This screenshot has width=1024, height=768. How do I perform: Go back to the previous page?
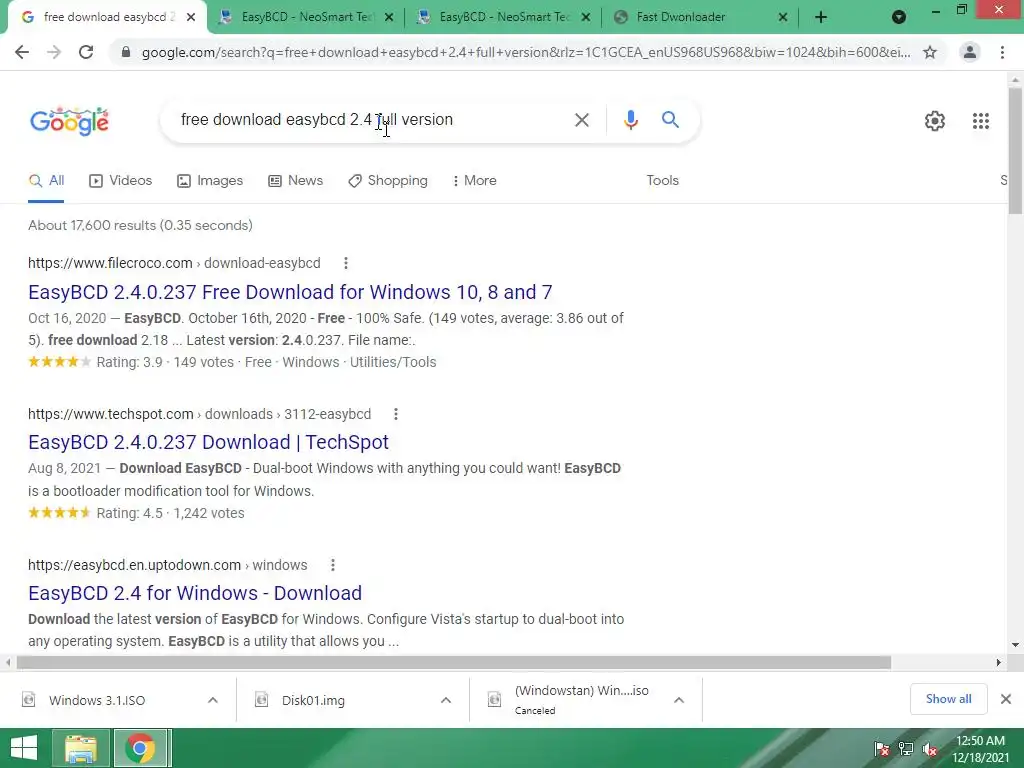point(22,52)
